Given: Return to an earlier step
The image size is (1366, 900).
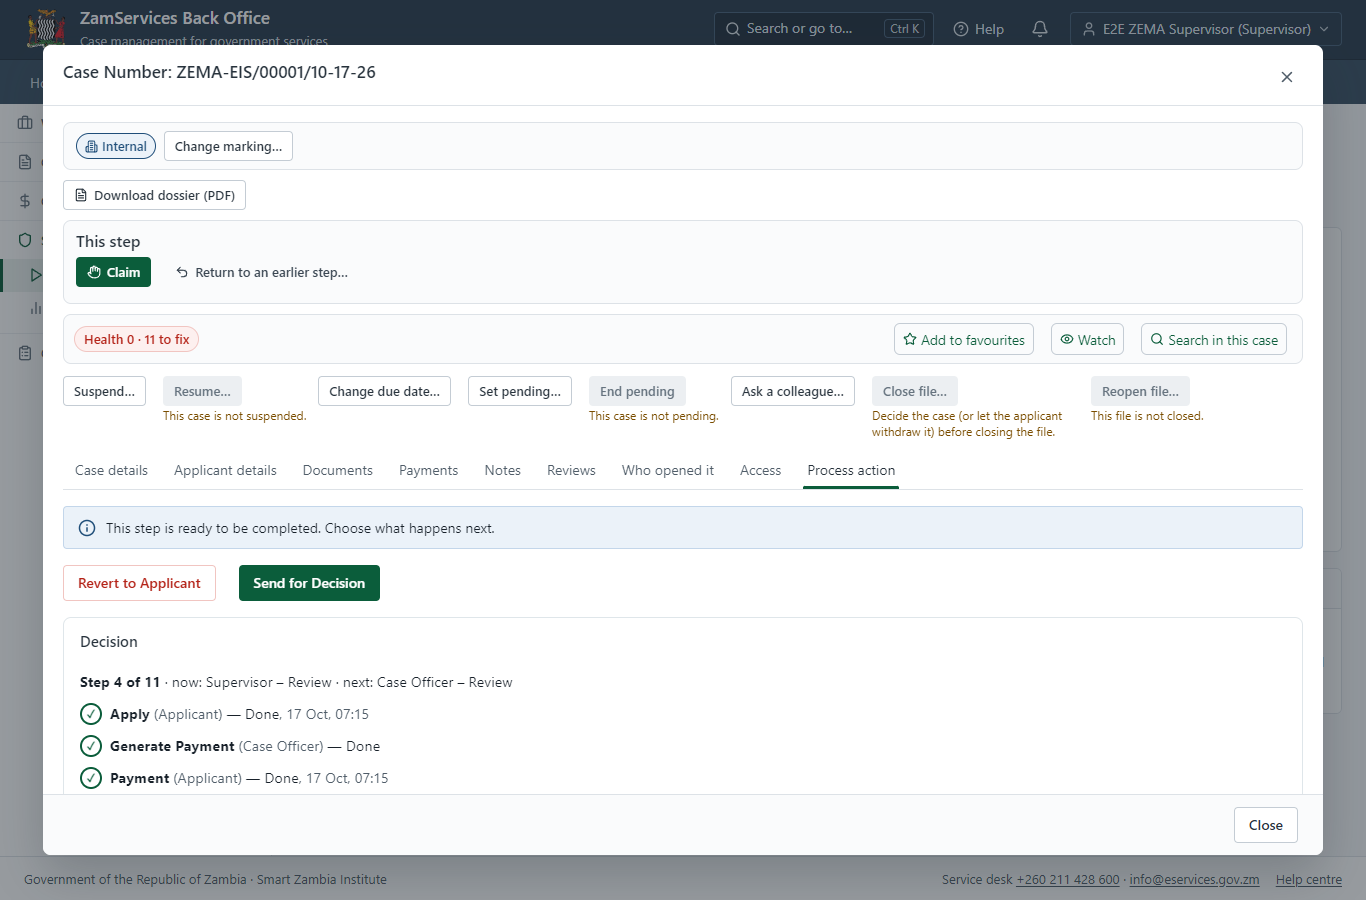Looking at the screenshot, I should (262, 272).
